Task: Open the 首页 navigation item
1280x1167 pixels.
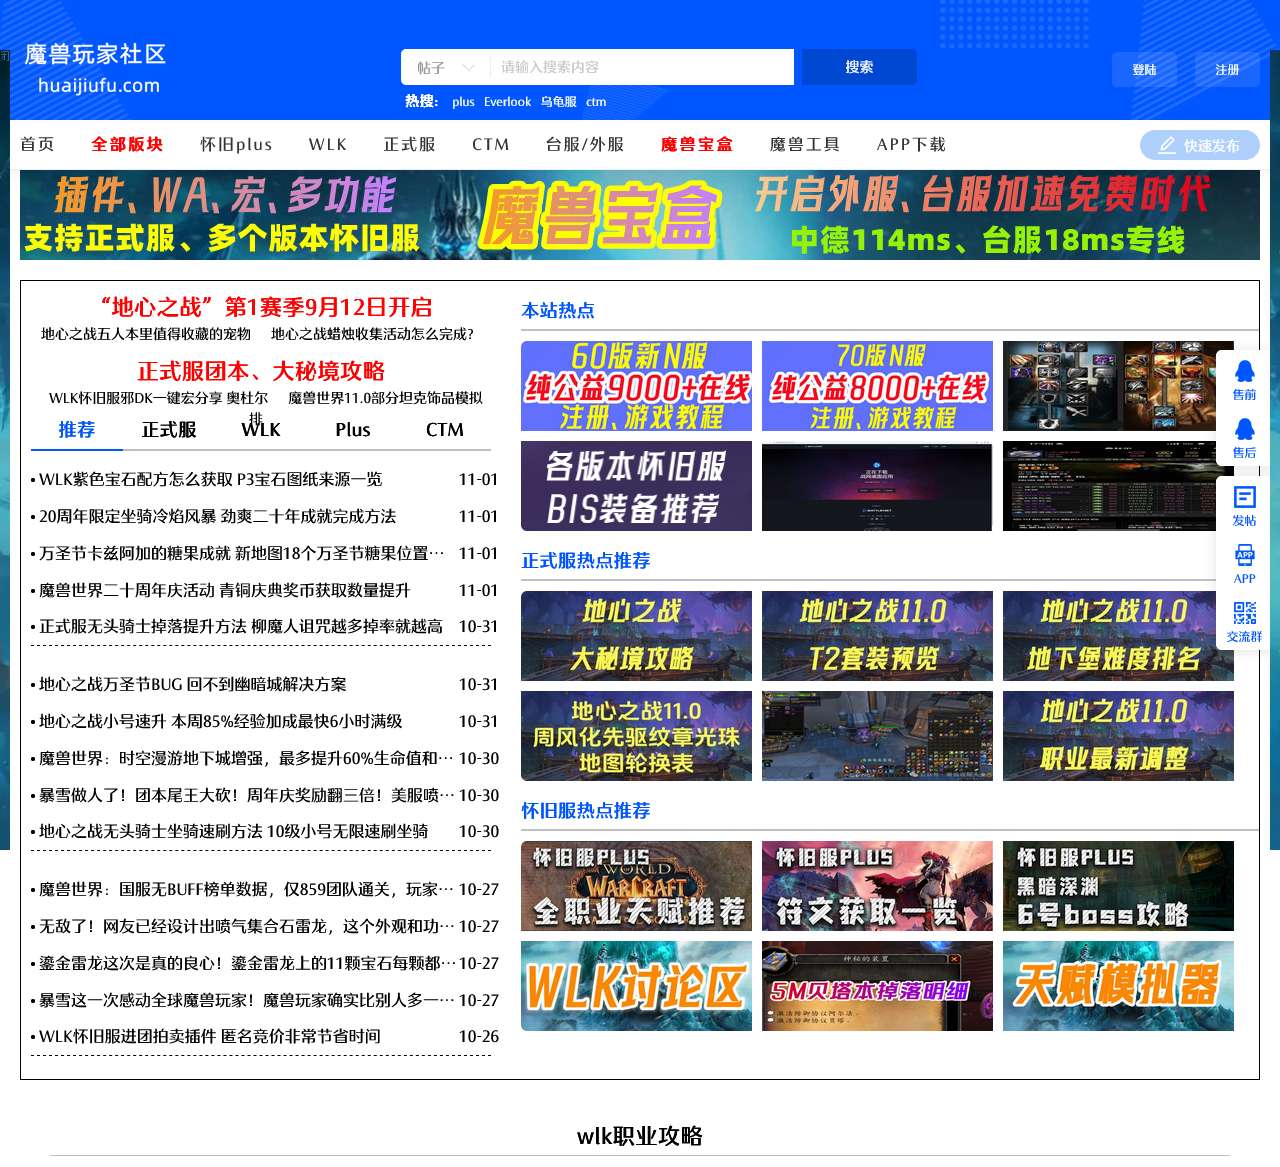Action: 37,144
